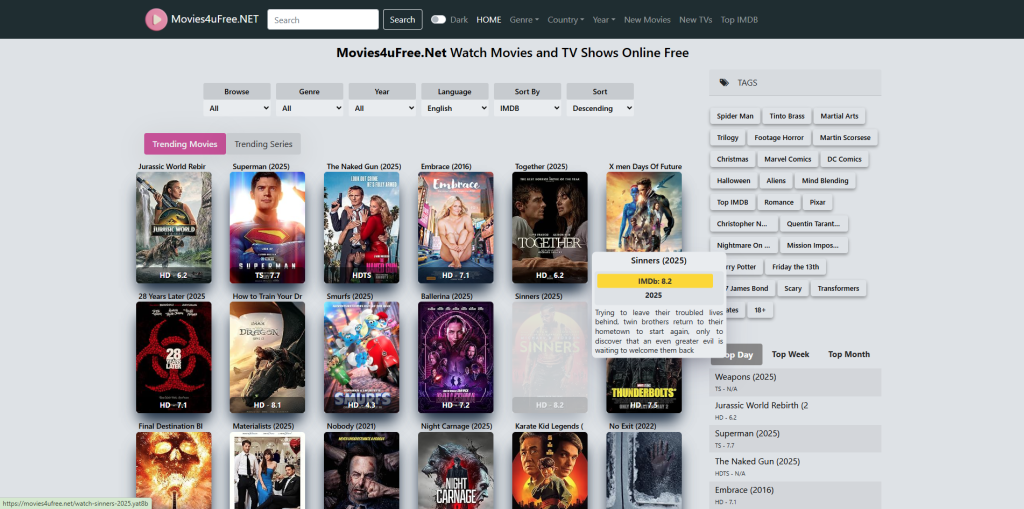
Task: Click the Christmas tag
Action: (732, 159)
